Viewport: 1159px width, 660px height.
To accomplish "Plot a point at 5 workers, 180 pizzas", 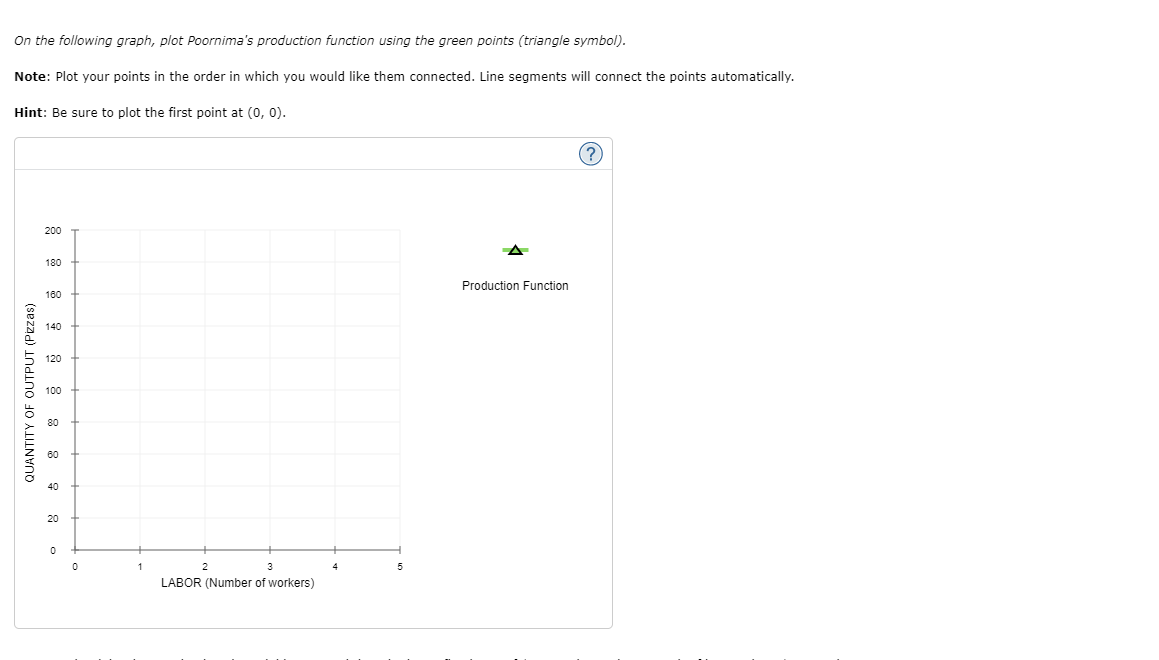I will tap(400, 261).
